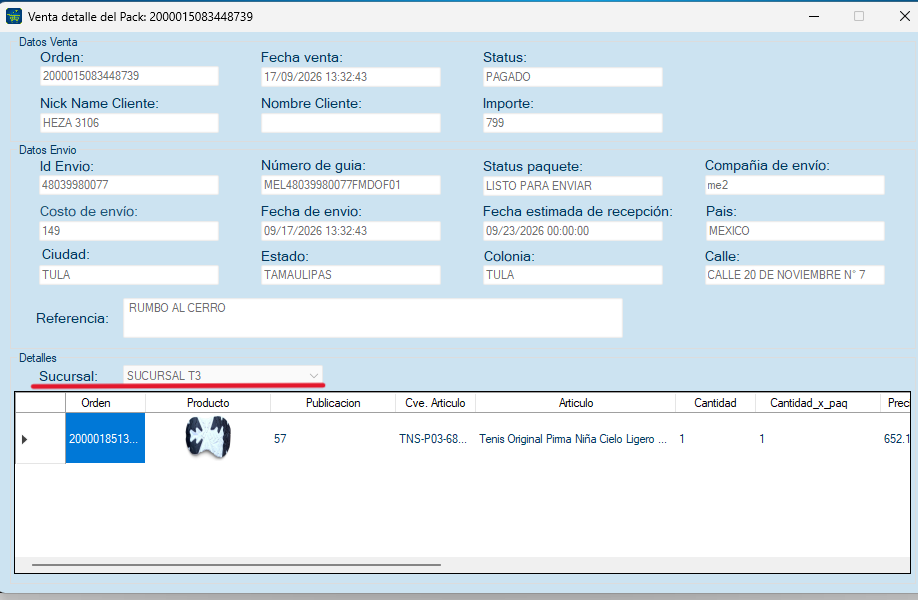Click the Id Envio field 48039980077

(x=129, y=185)
